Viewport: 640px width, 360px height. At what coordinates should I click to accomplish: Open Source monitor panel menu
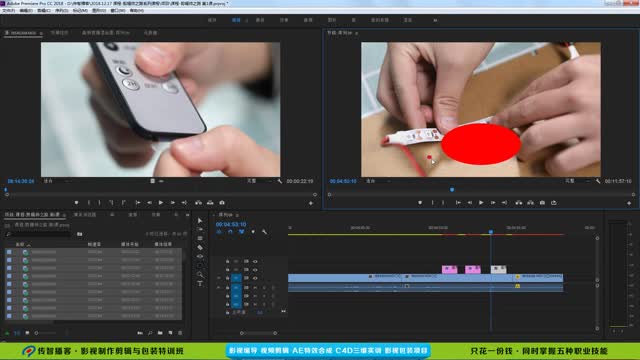coord(41,33)
